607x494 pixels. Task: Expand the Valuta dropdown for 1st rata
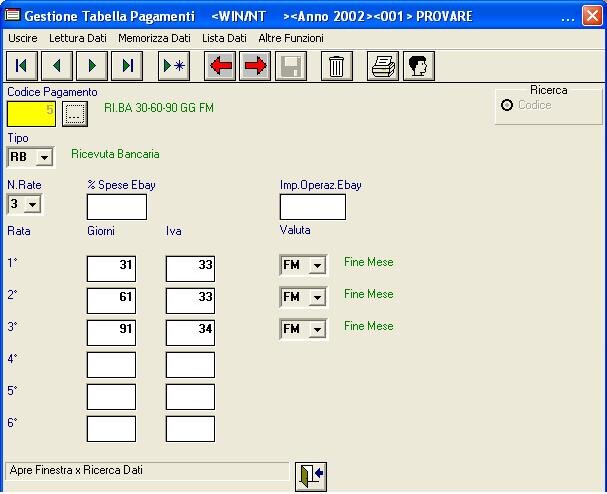[x=316, y=266]
